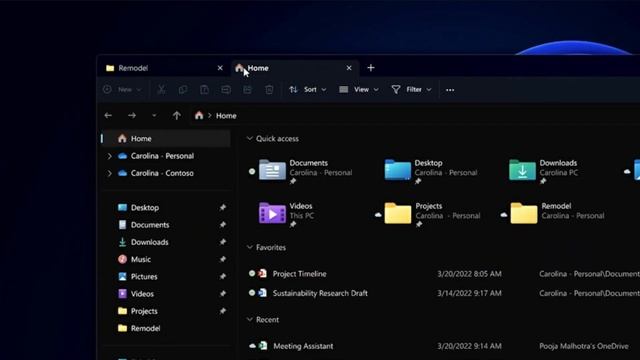Close the Home tab
Screen dimensions: 640x360
[349, 68]
